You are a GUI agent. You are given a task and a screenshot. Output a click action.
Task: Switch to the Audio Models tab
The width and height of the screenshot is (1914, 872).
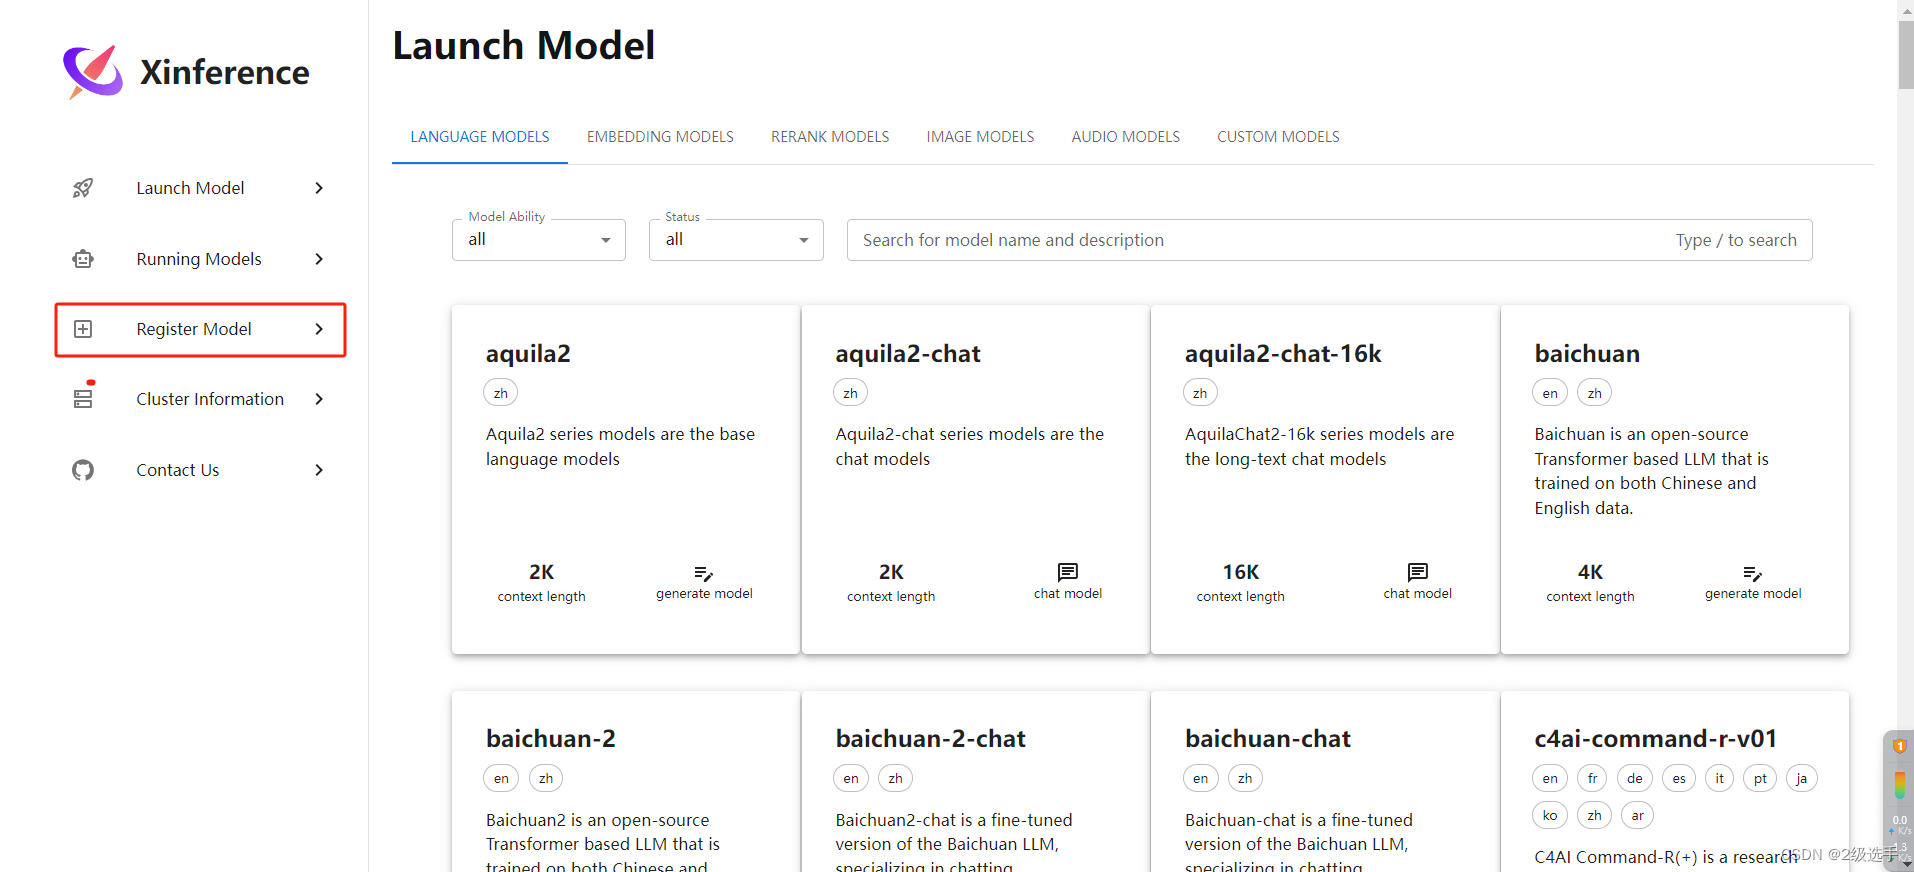coord(1126,137)
